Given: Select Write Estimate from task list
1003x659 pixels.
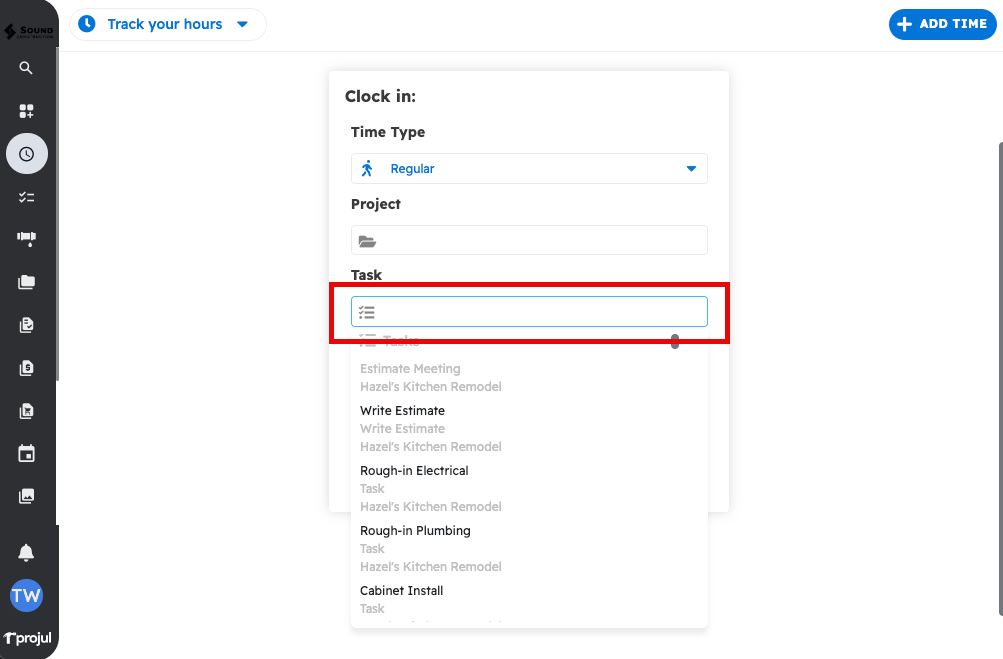Looking at the screenshot, I should (x=402, y=411).
